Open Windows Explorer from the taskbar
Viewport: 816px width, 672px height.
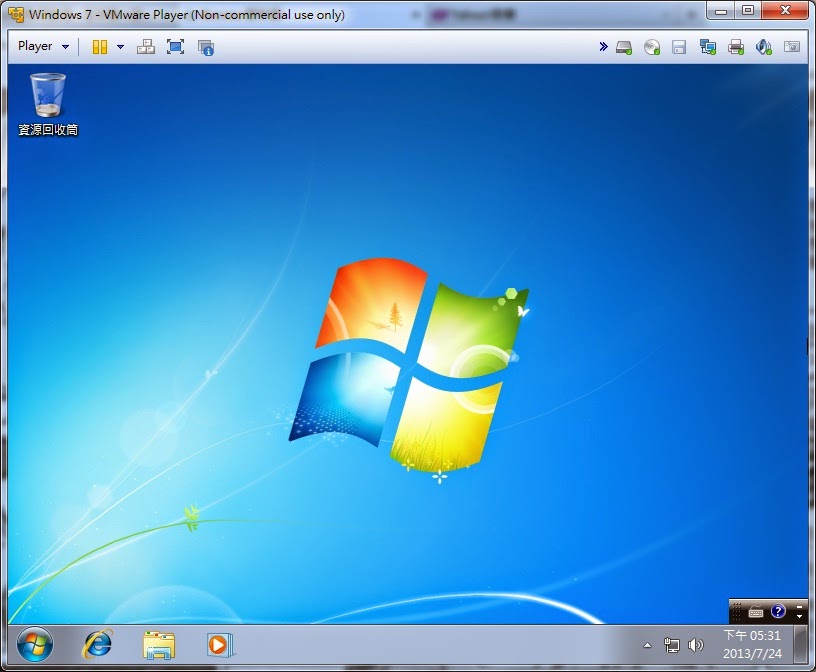coord(159,645)
